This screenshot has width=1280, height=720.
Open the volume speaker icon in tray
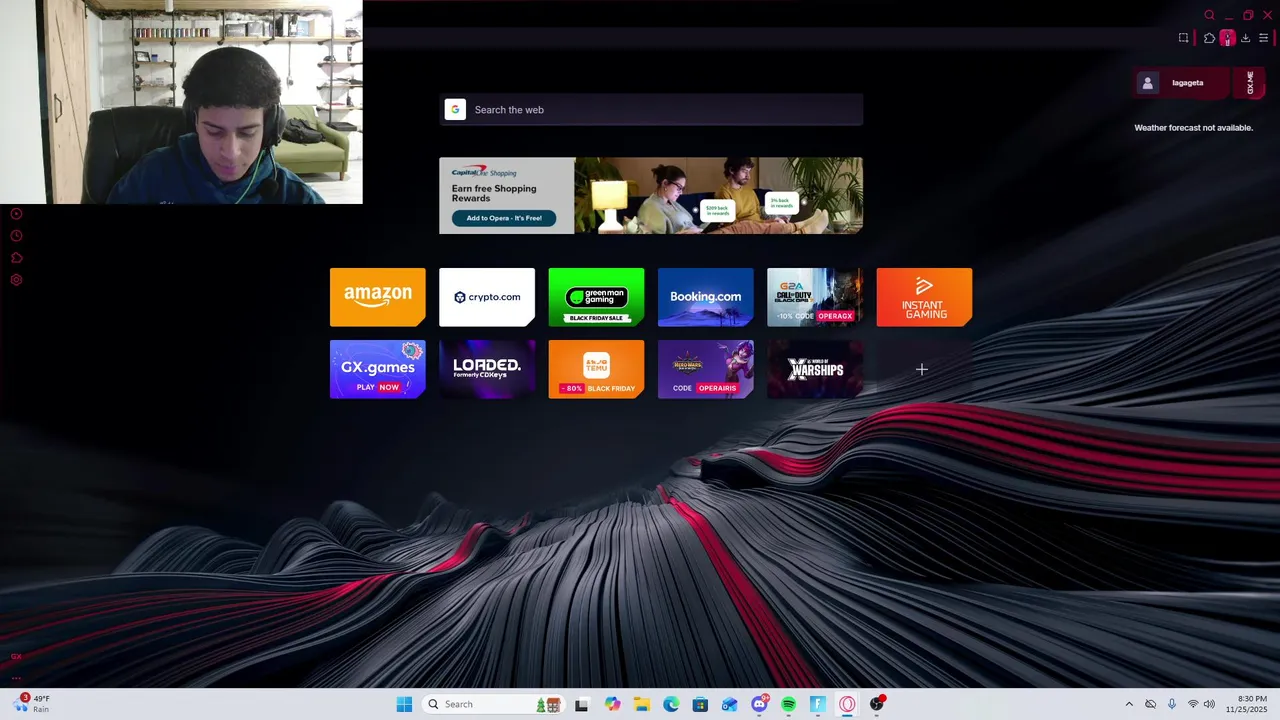click(x=1210, y=704)
